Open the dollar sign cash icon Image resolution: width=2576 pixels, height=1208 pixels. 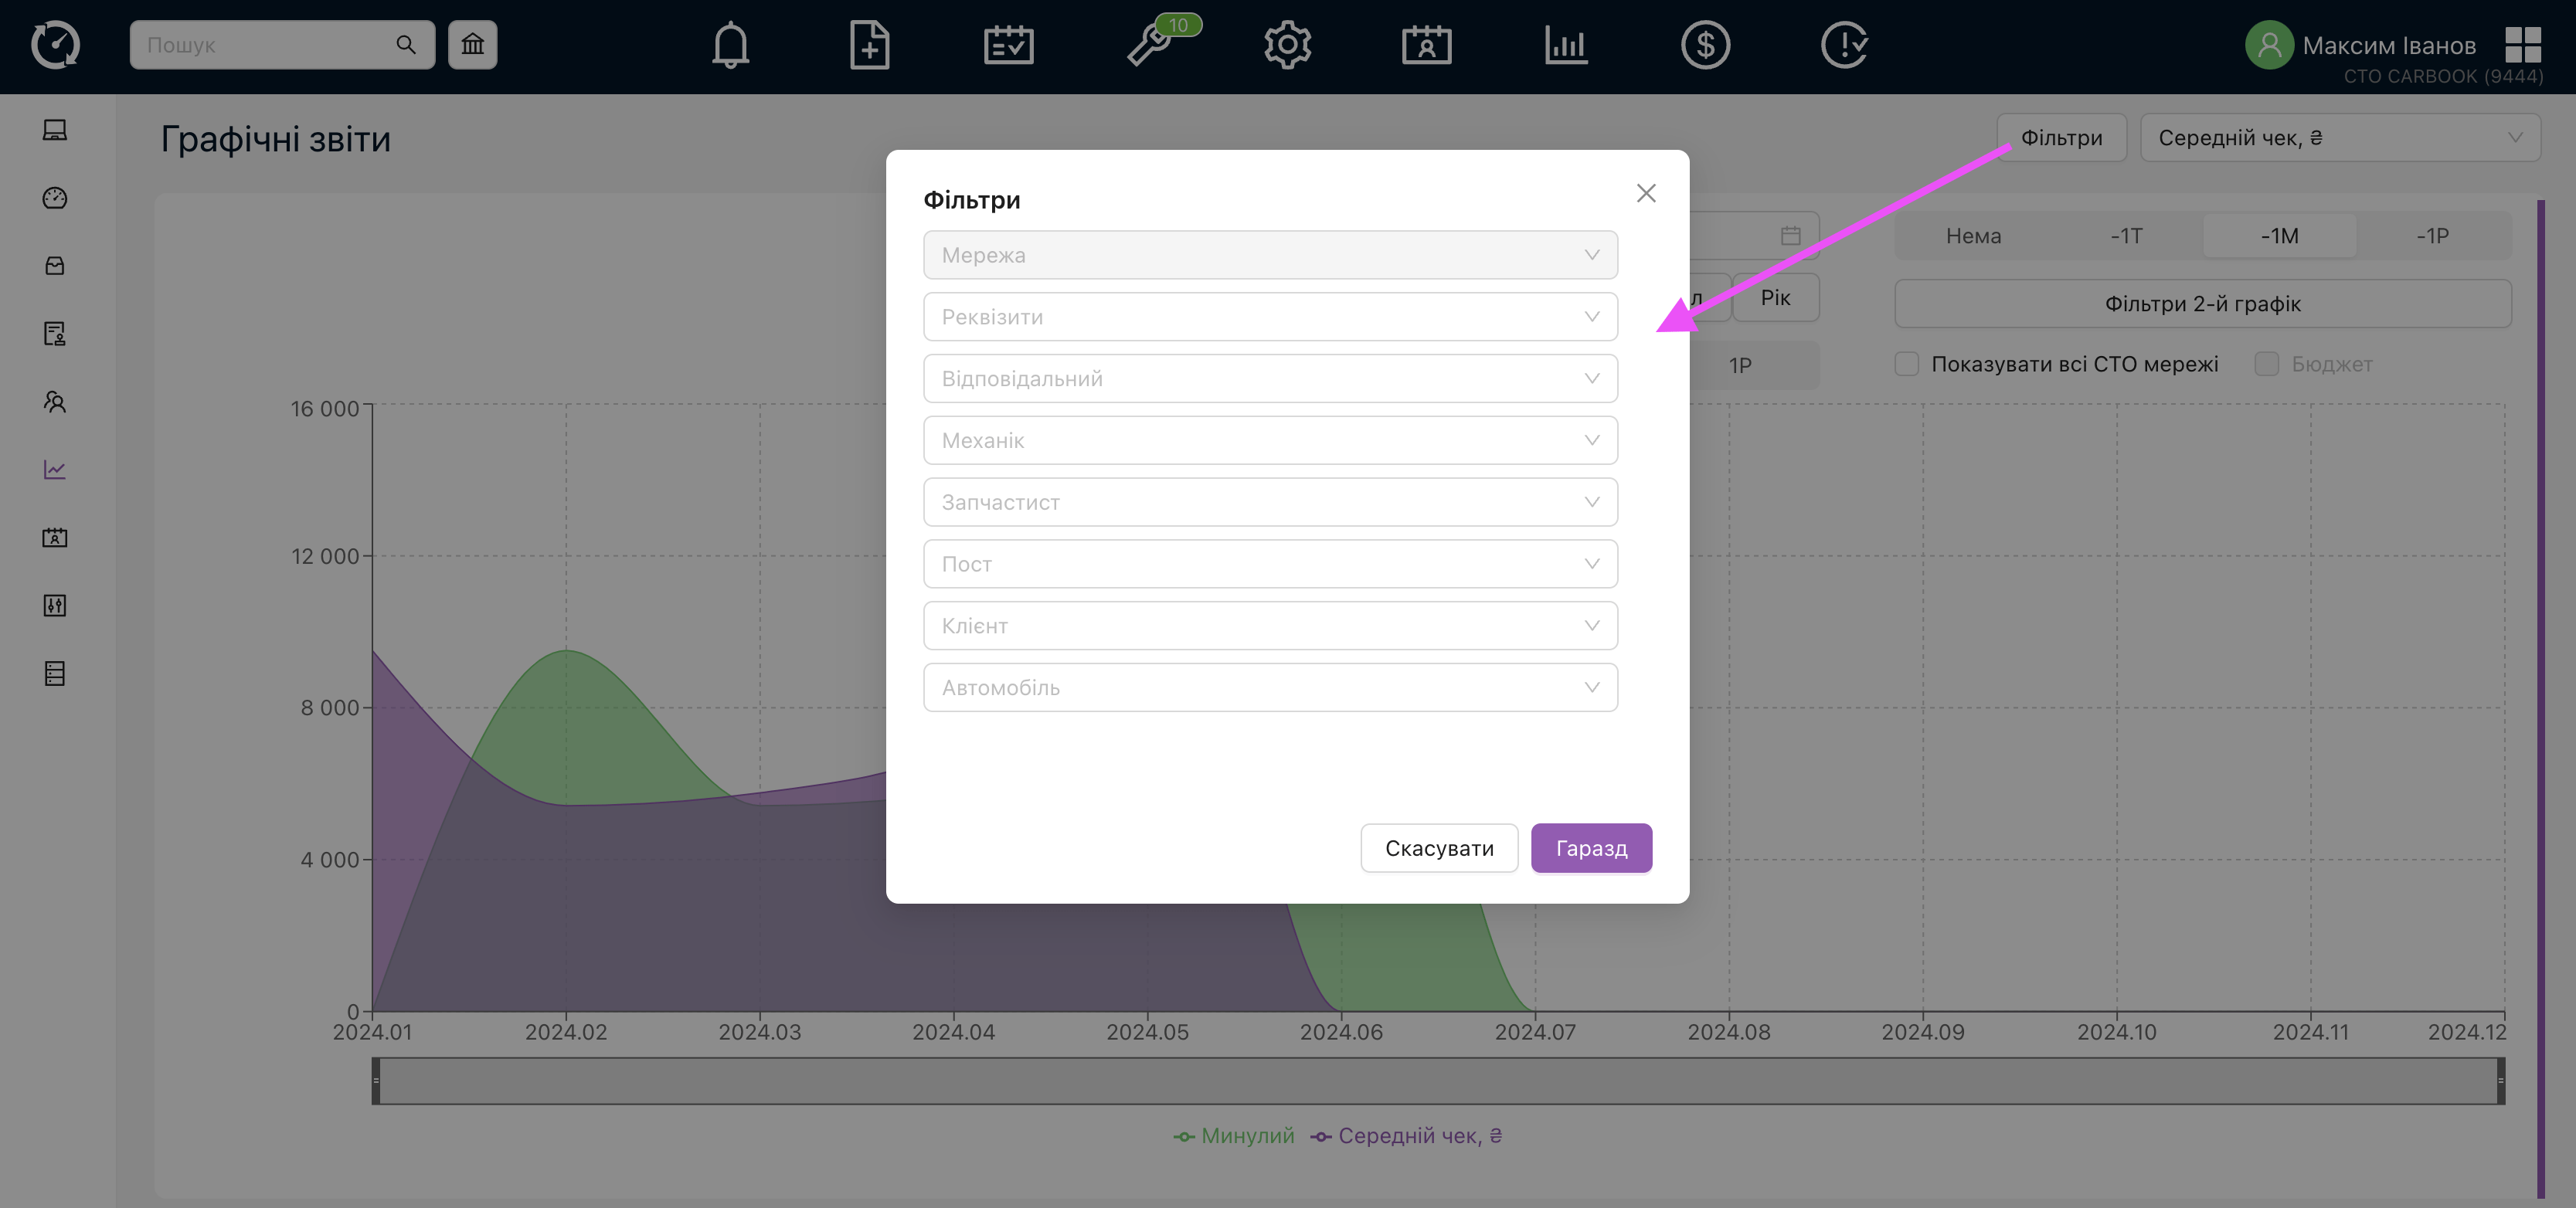tap(1705, 45)
